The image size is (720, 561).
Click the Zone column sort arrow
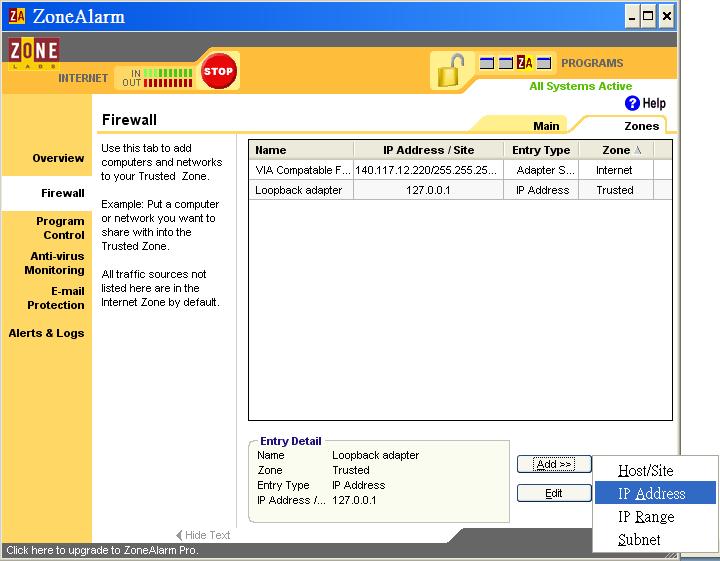[x=637, y=150]
